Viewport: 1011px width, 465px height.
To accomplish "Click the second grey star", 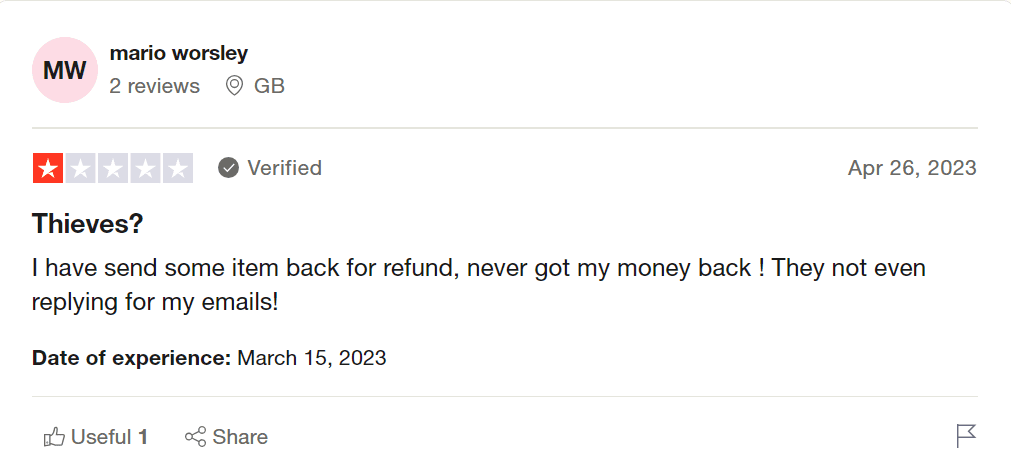I will pyautogui.click(x=81, y=168).
